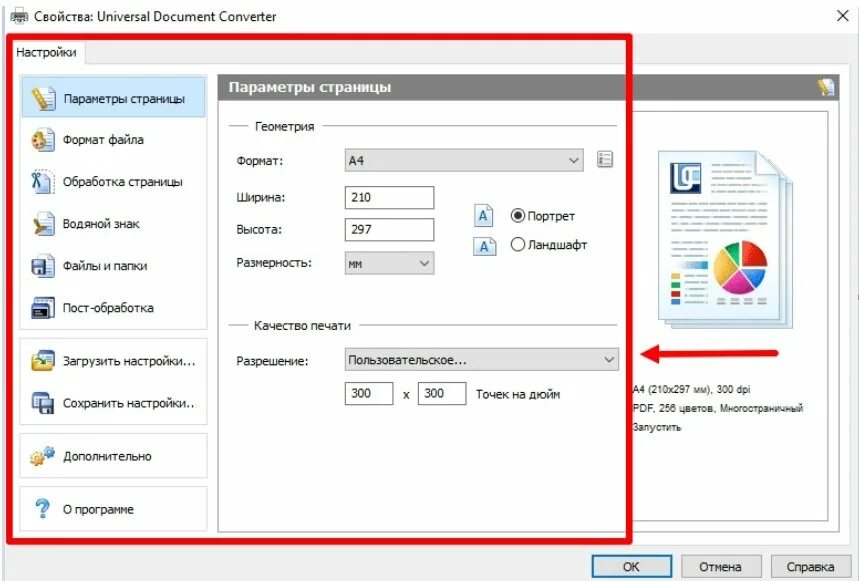This screenshot has width=859, height=581.
Task: Open the О программе page
Action: pos(113,509)
